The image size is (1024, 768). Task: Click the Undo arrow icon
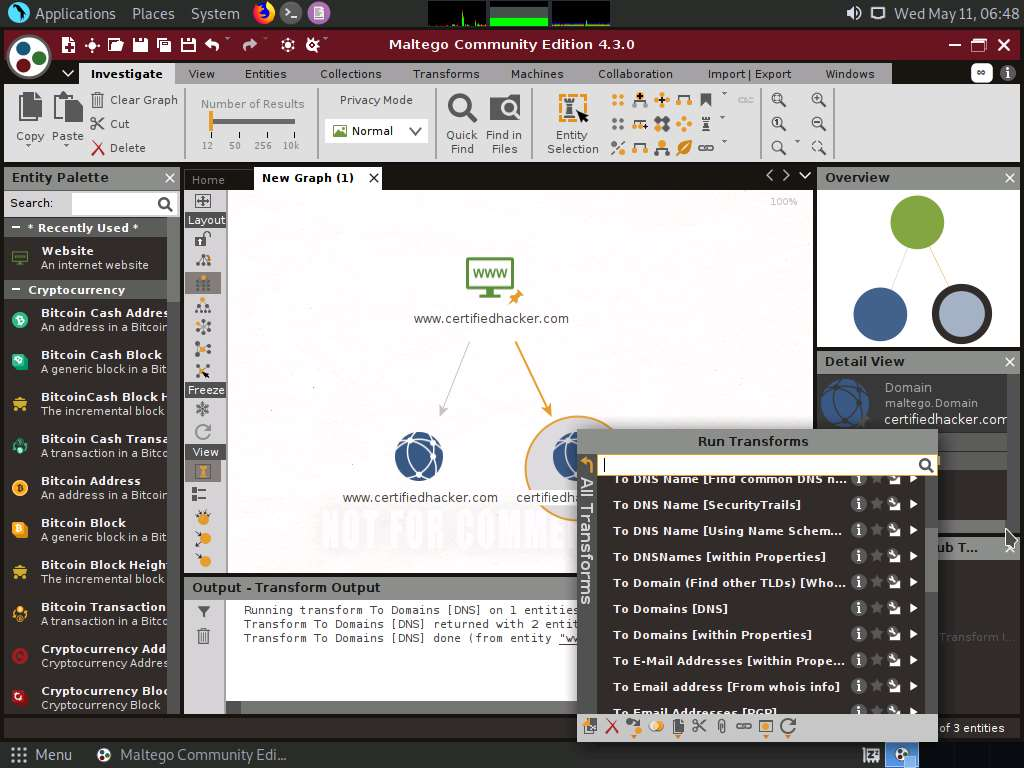point(212,44)
